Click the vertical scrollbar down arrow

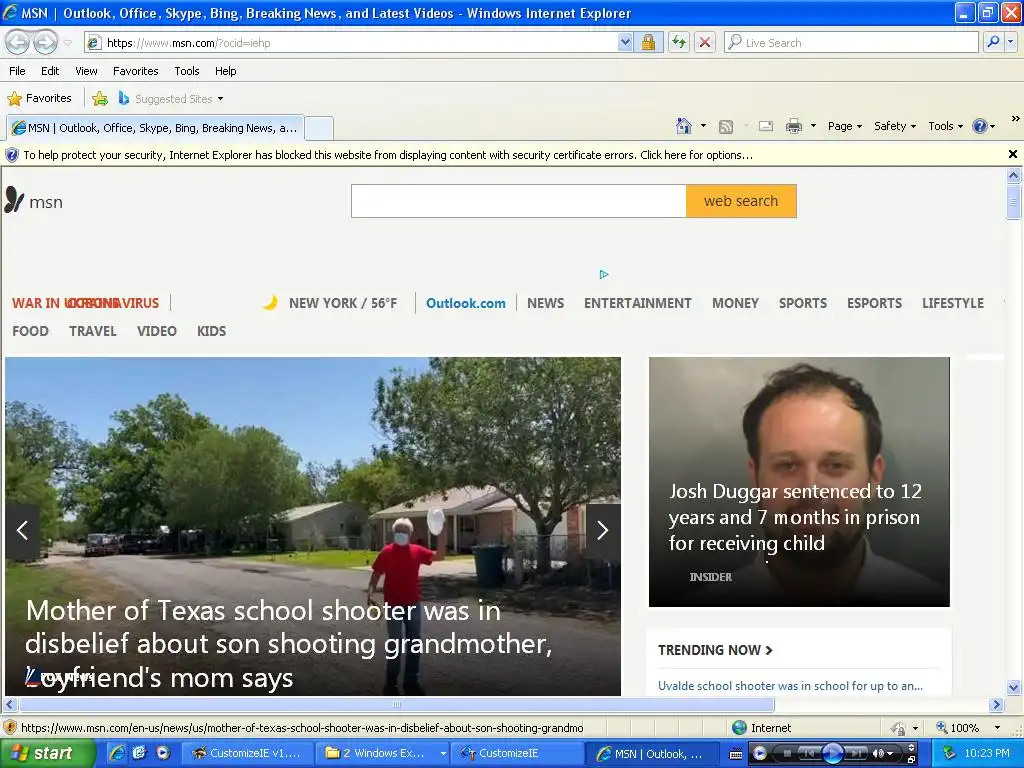[1014, 687]
